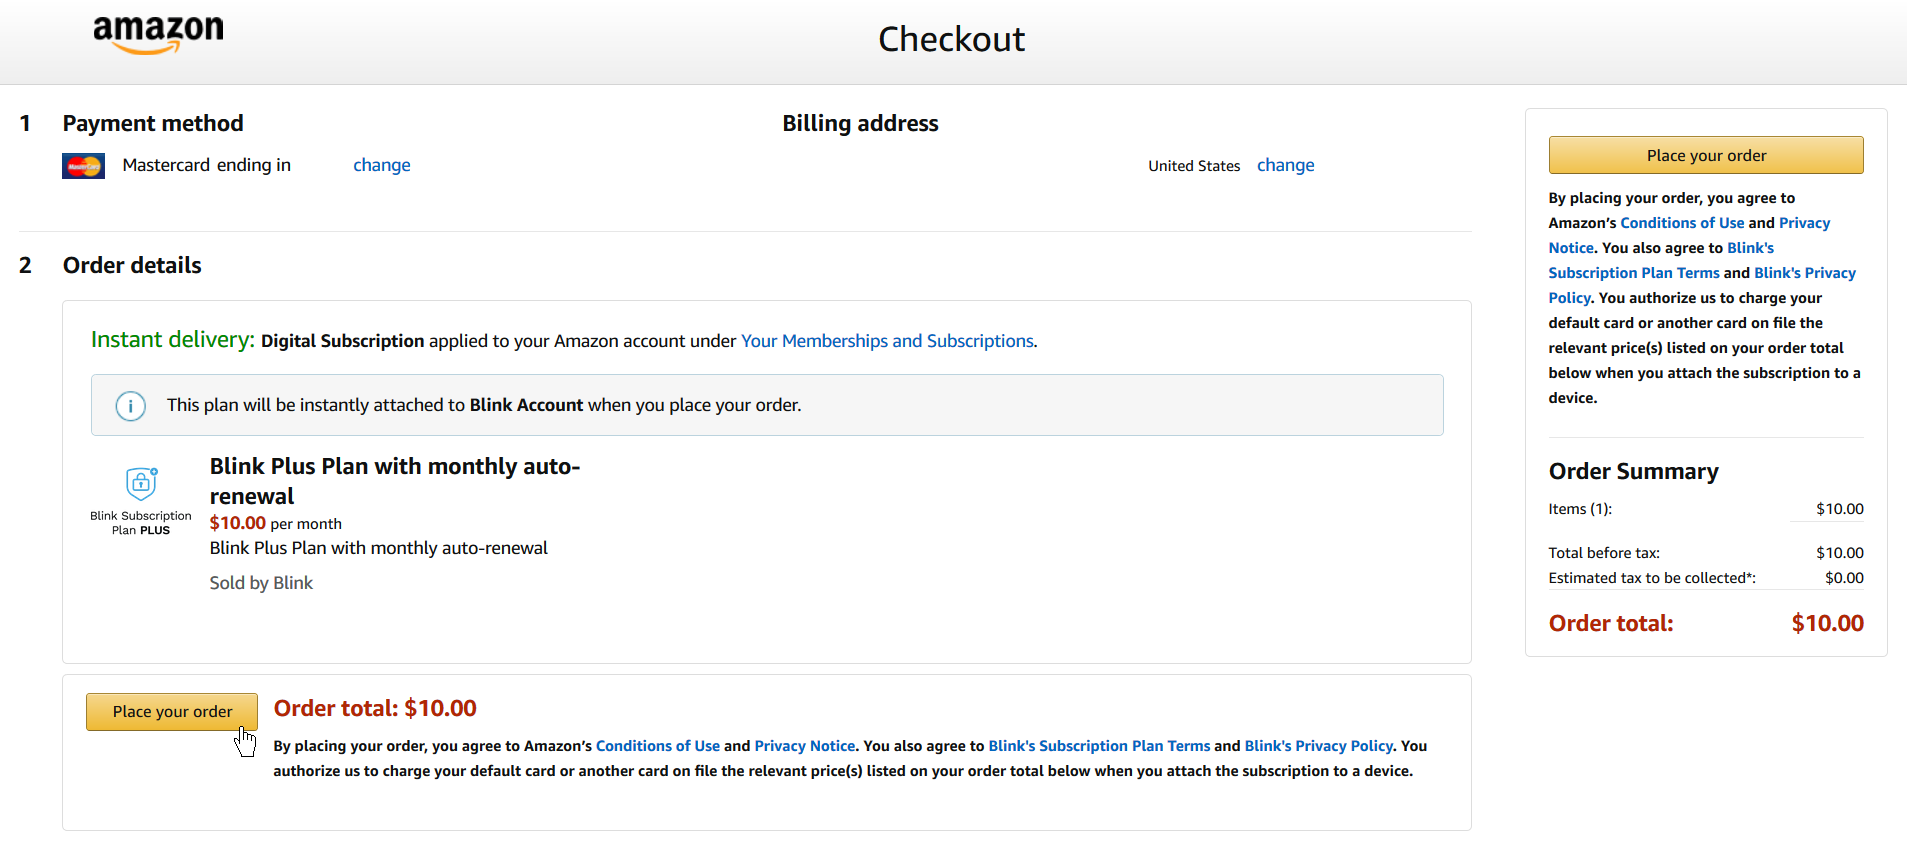Click the Items (1) amount row
Screen dimensions: 1907x846
pos(1706,509)
